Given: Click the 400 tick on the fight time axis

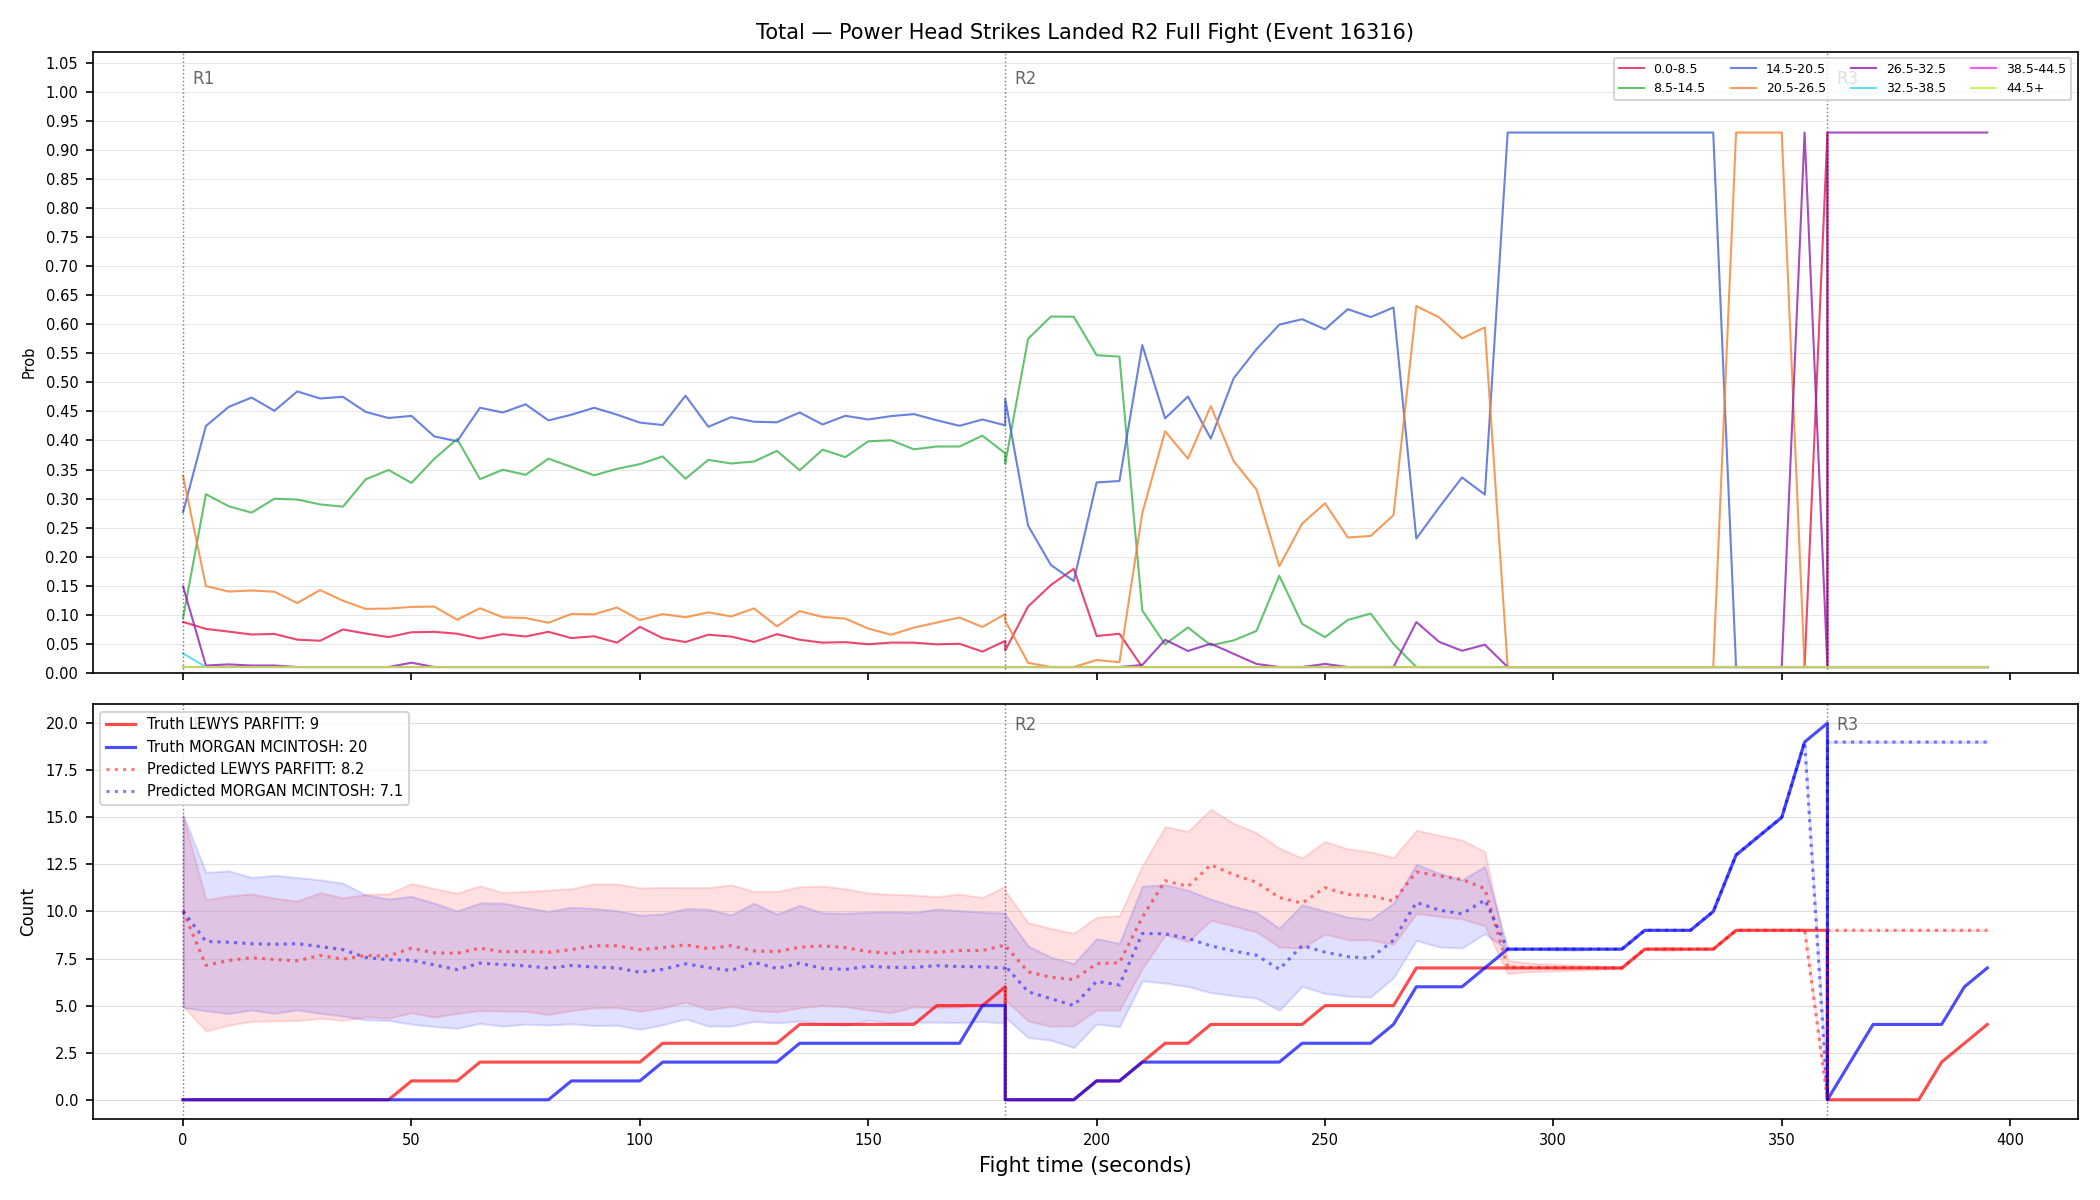Looking at the screenshot, I should click(2010, 1139).
